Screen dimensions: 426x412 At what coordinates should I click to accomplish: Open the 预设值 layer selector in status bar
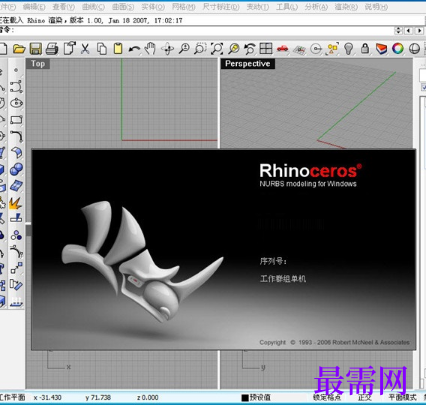point(260,397)
